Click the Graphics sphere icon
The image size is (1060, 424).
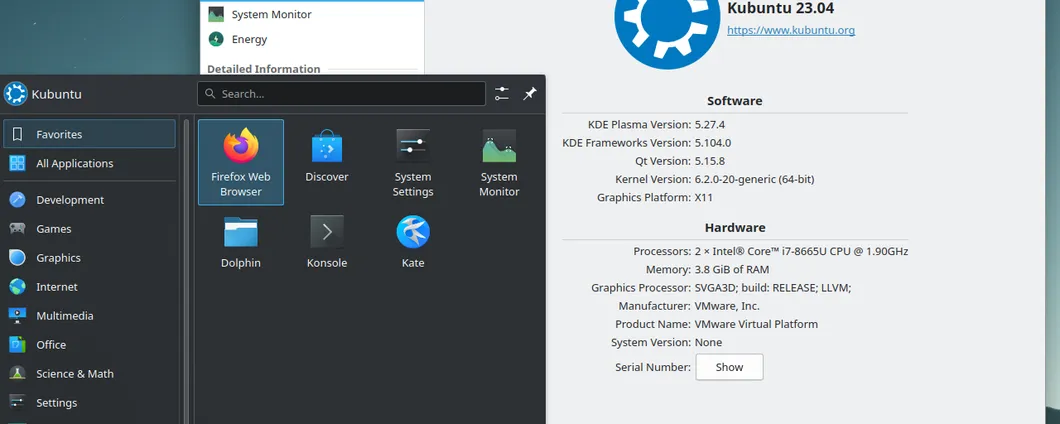(18, 258)
